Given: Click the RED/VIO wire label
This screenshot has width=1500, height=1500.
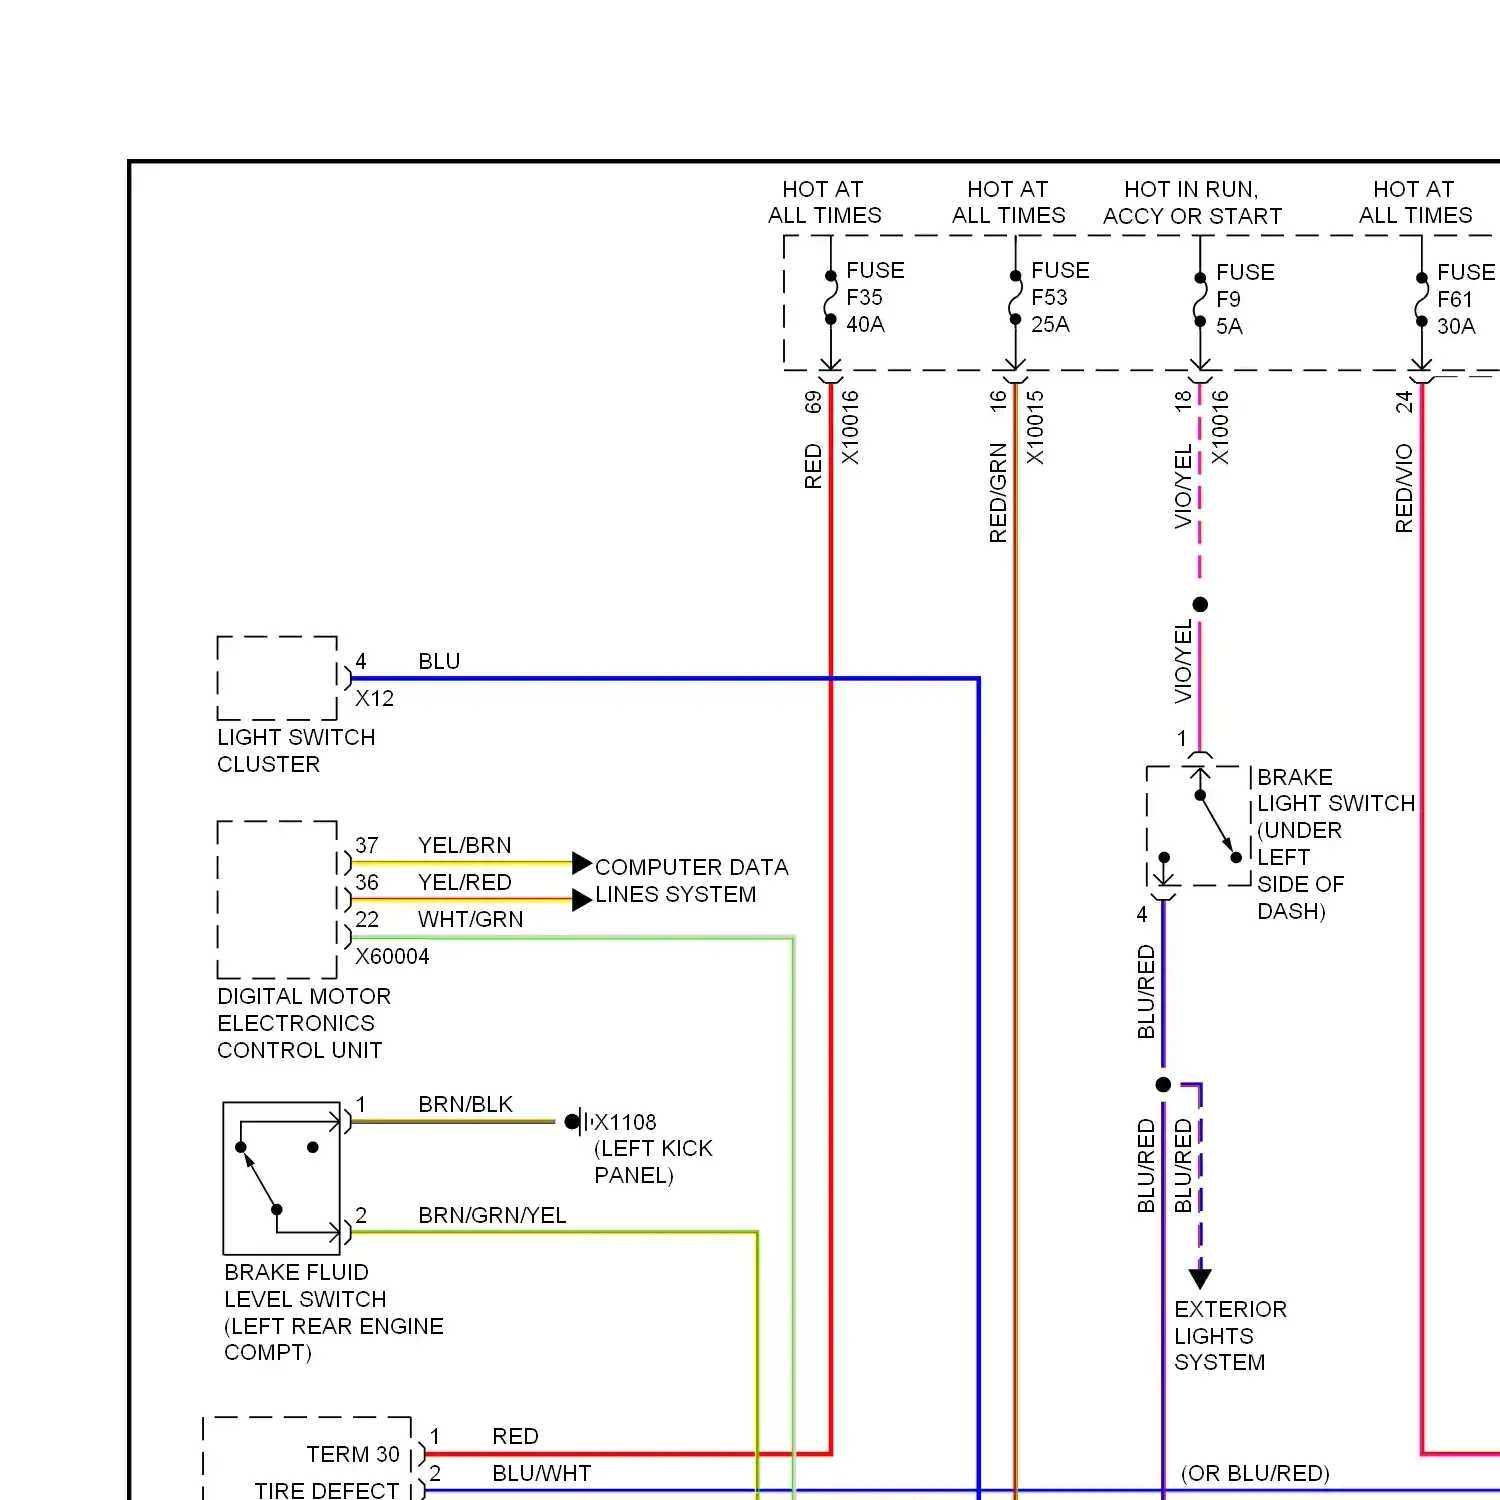Looking at the screenshot, I should (x=1404, y=488).
